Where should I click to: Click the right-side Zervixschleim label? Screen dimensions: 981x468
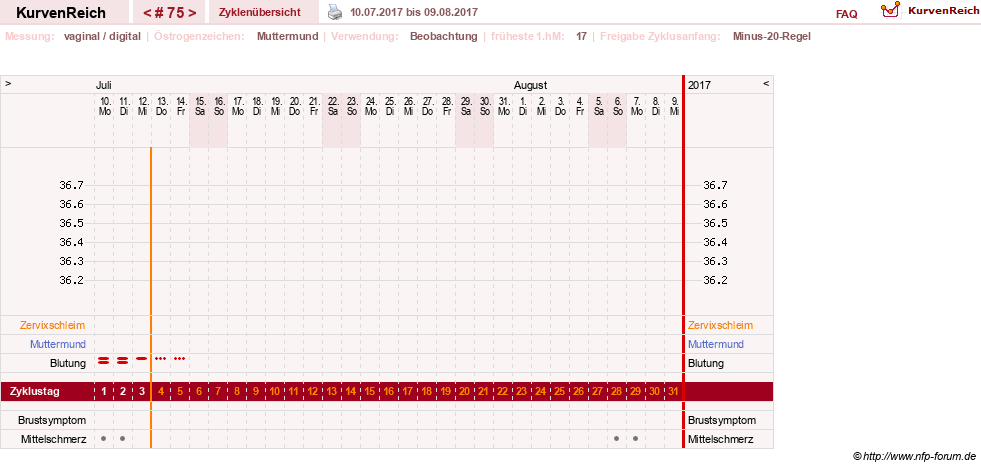[x=721, y=325]
